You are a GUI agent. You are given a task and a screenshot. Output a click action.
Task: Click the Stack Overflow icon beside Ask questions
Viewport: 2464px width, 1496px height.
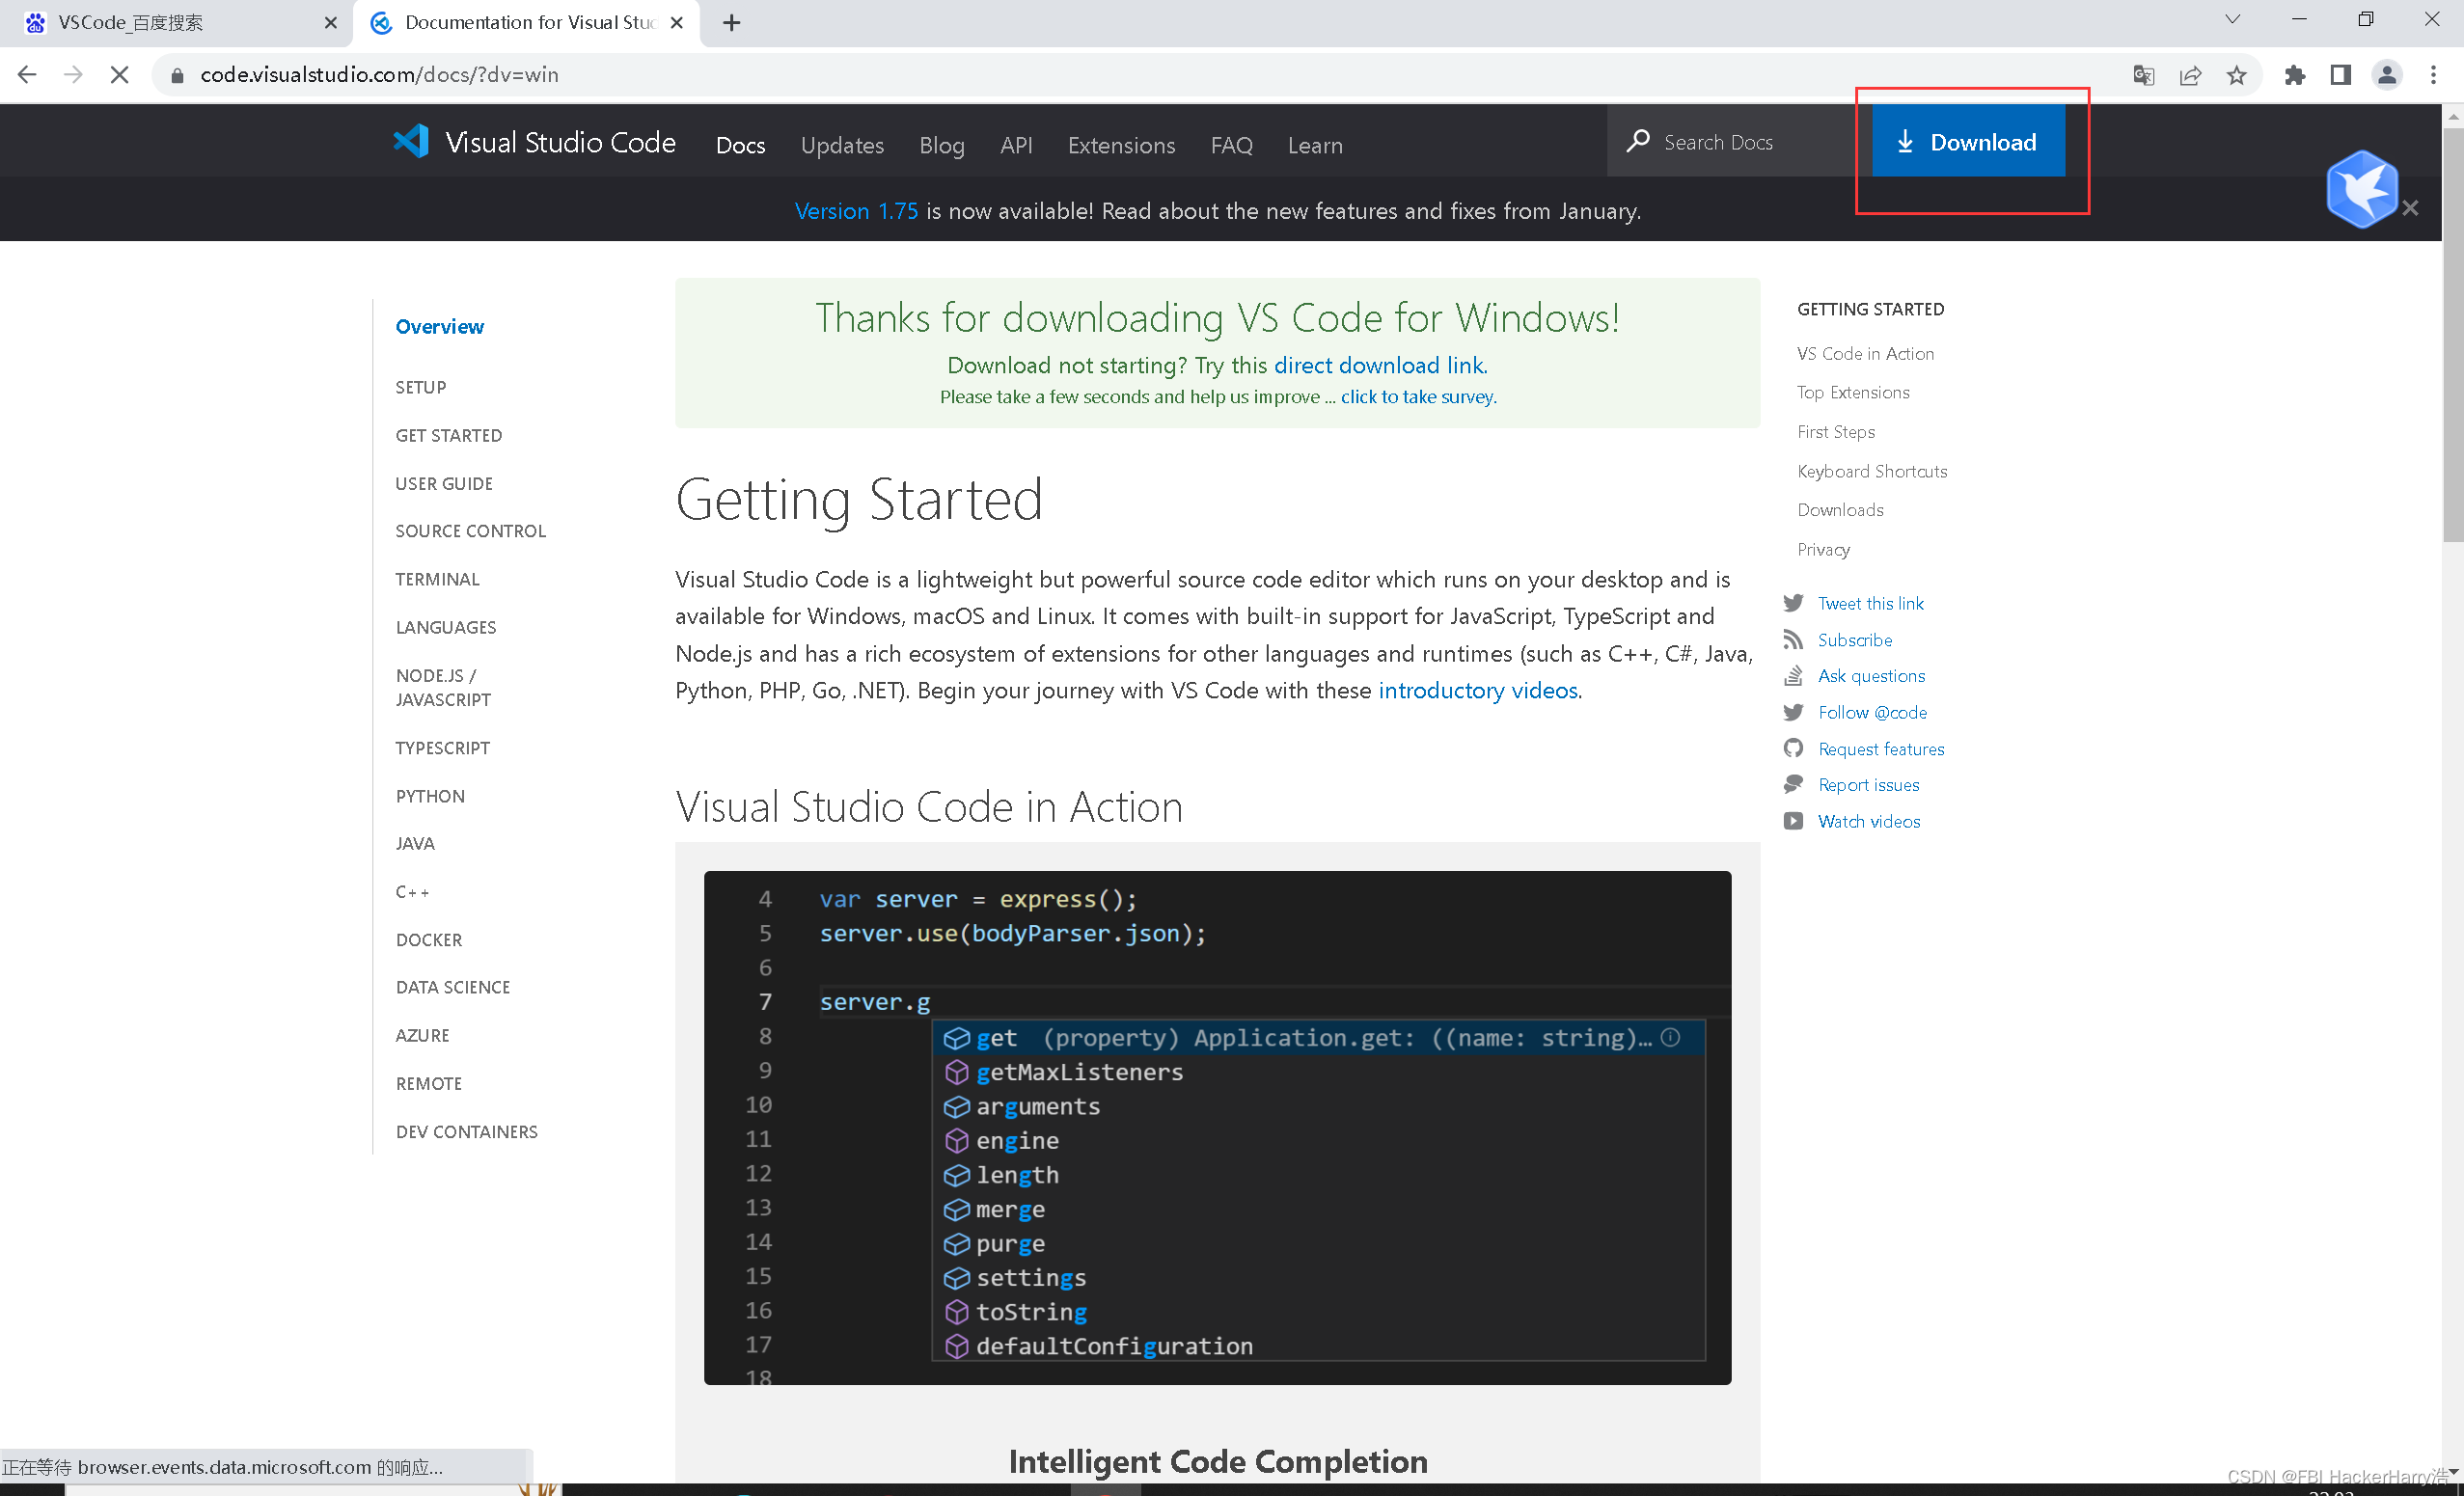coord(1794,676)
